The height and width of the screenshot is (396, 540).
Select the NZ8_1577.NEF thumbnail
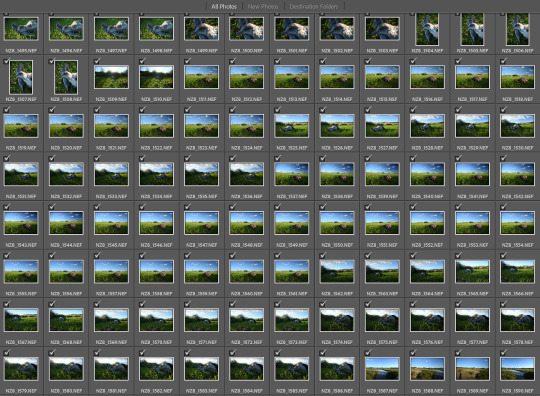coord(472,320)
